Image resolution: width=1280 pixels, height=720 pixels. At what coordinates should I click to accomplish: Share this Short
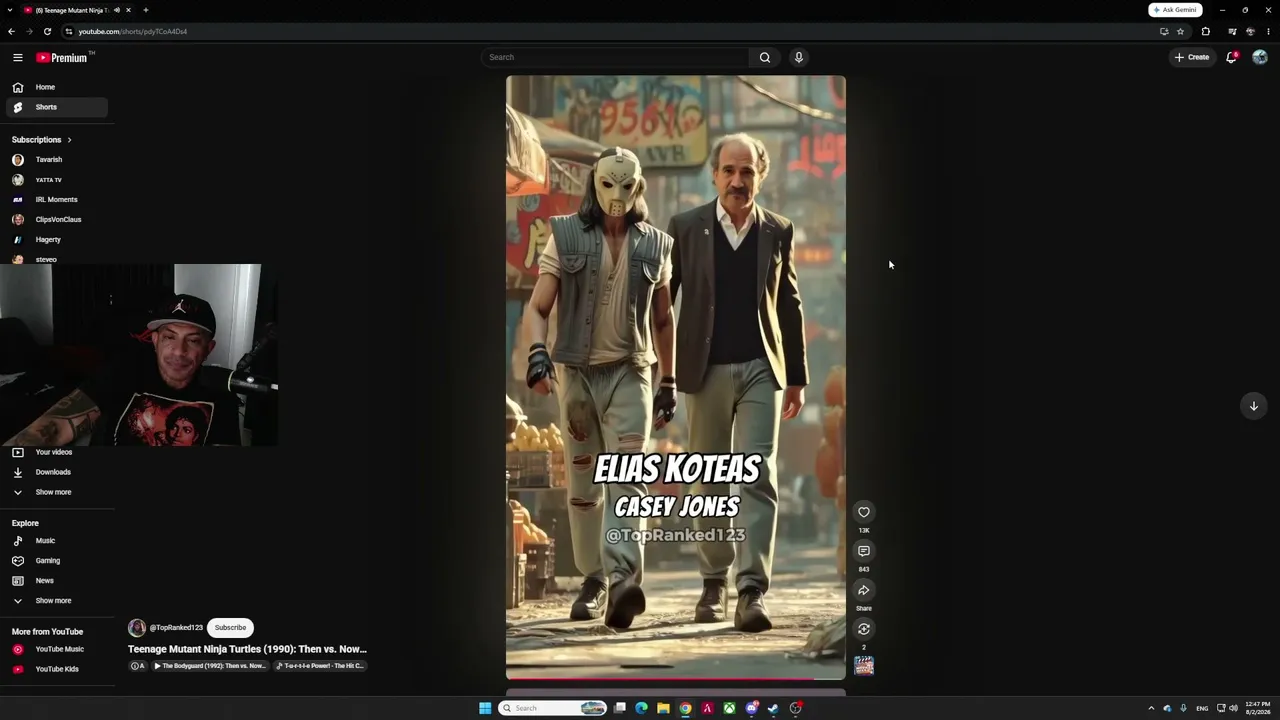pyautogui.click(x=864, y=590)
